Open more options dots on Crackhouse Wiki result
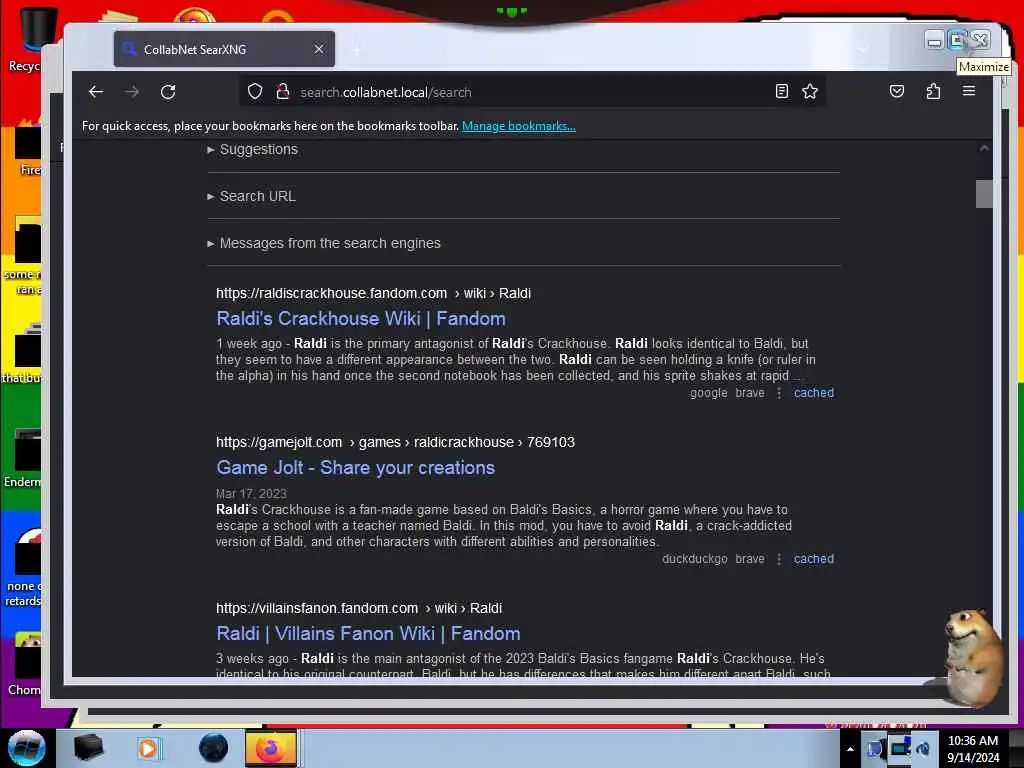Viewport: 1024px width, 768px height. [778, 393]
